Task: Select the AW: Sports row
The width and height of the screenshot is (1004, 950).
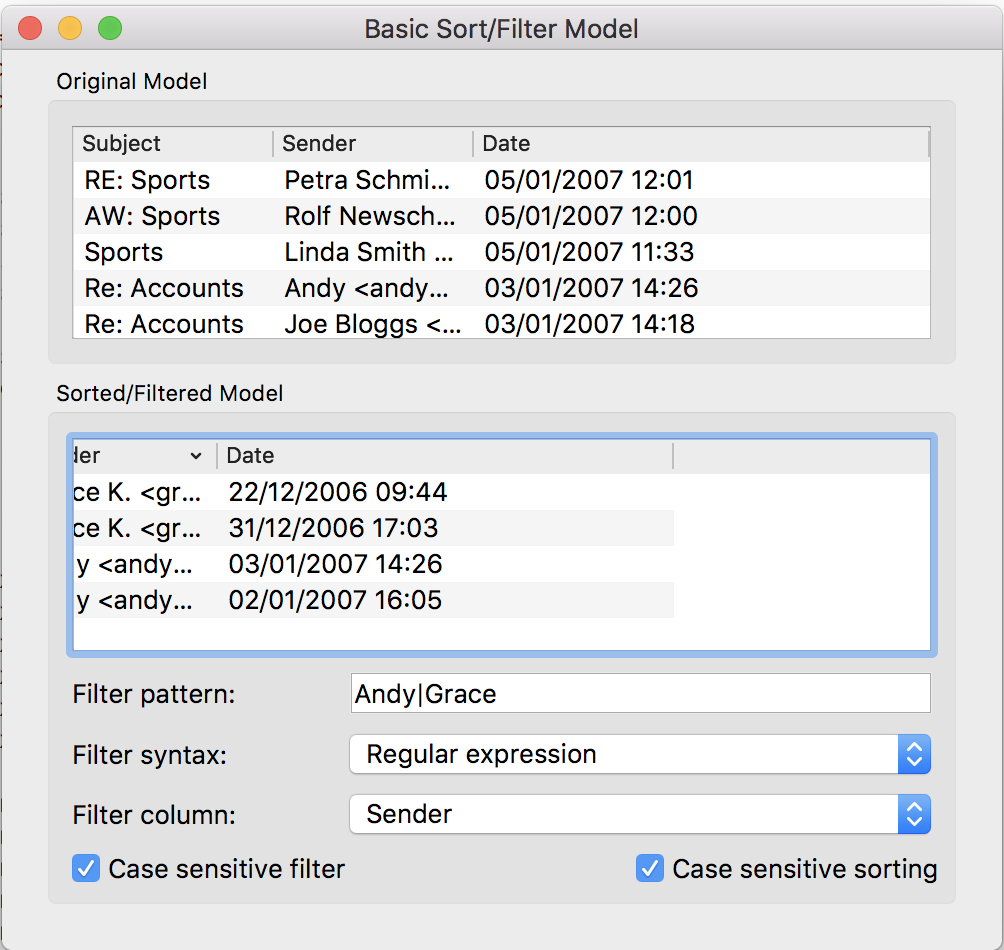Action: [152, 216]
